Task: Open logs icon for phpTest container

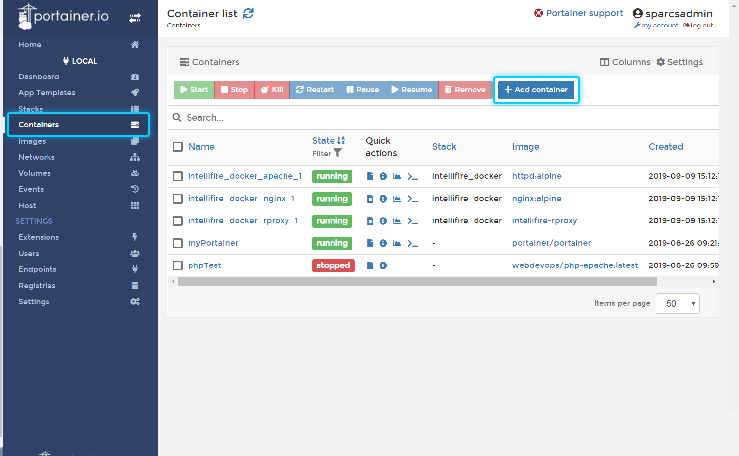Action: [x=370, y=265]
